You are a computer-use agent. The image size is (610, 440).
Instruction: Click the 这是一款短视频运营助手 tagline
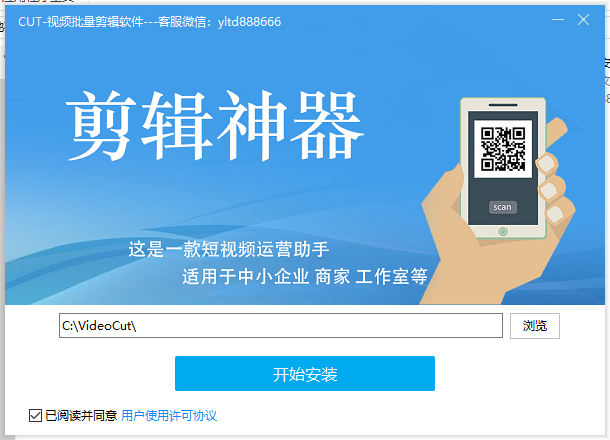point(229,249)
